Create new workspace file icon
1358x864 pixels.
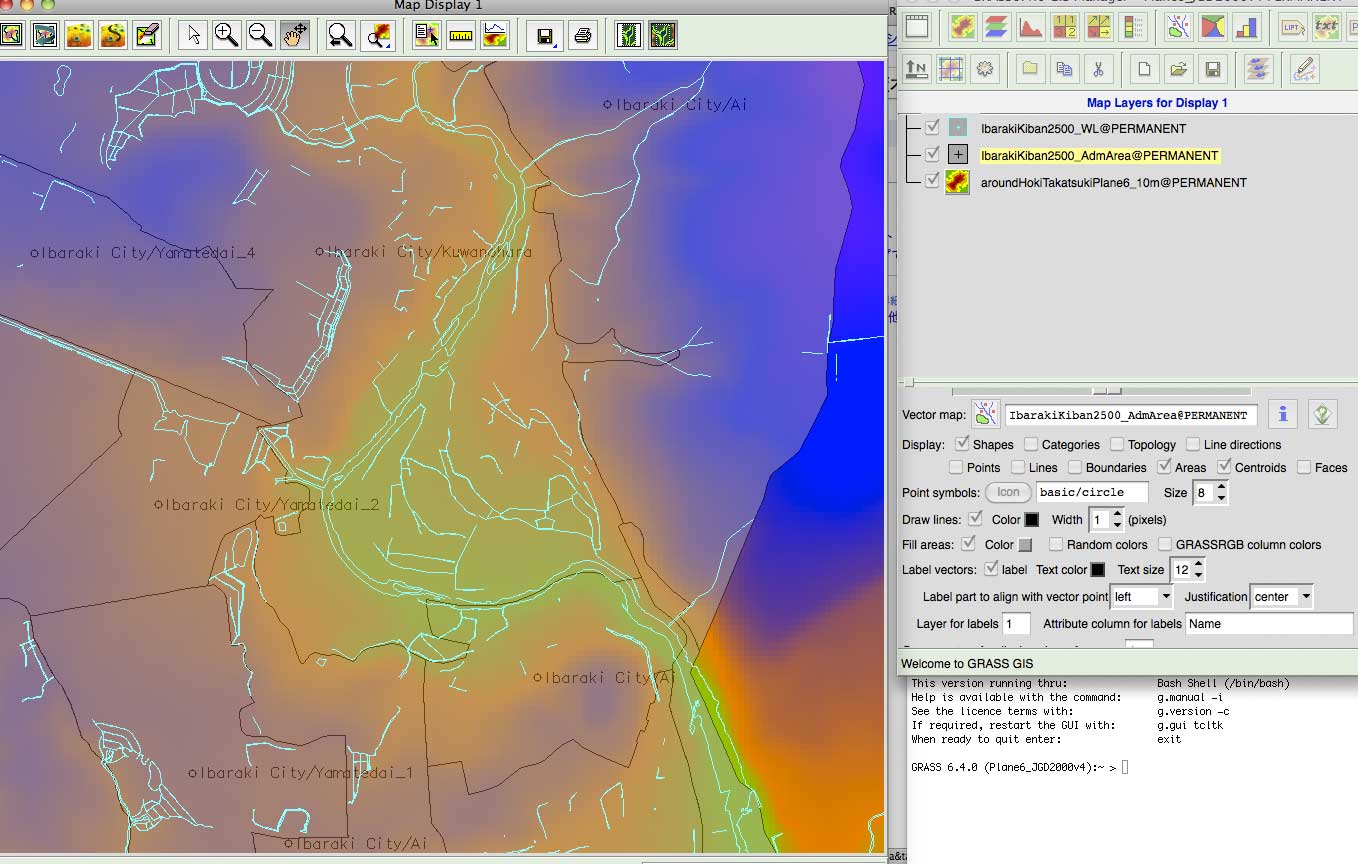[x=1145, y=69]
